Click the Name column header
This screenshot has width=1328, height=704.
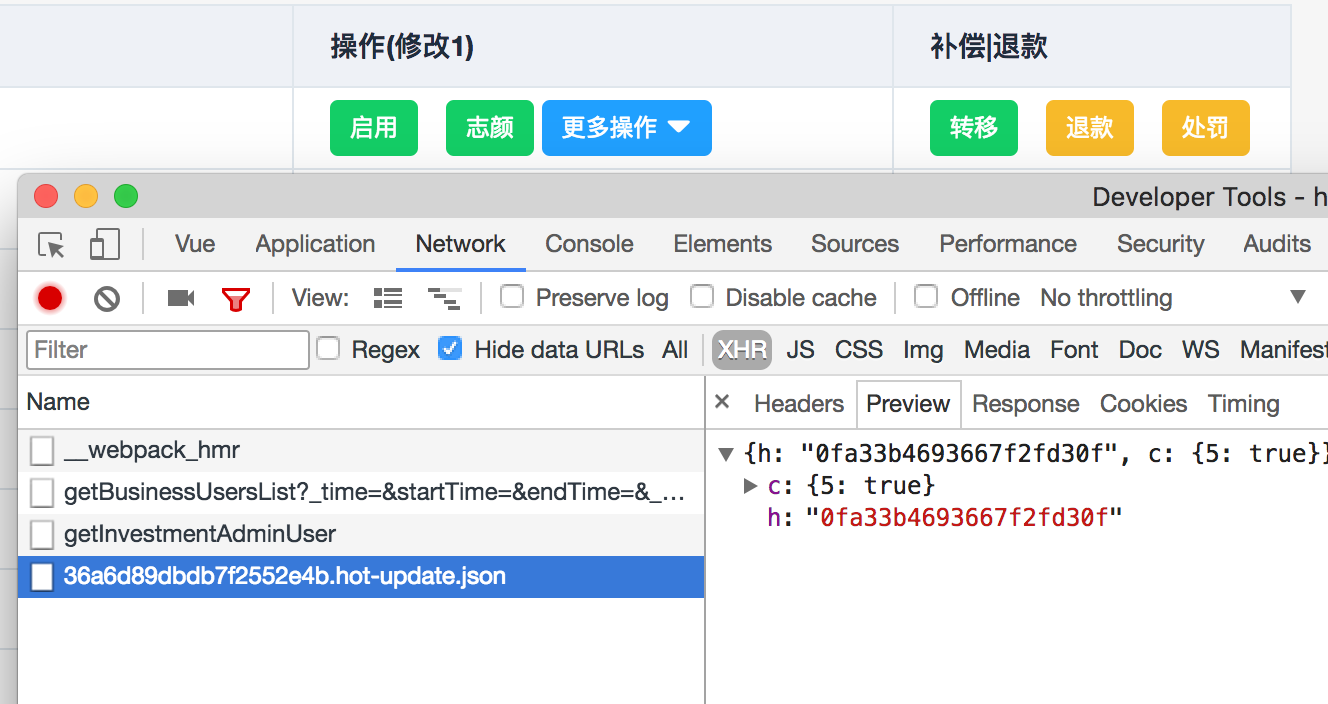tap(361, 402)
